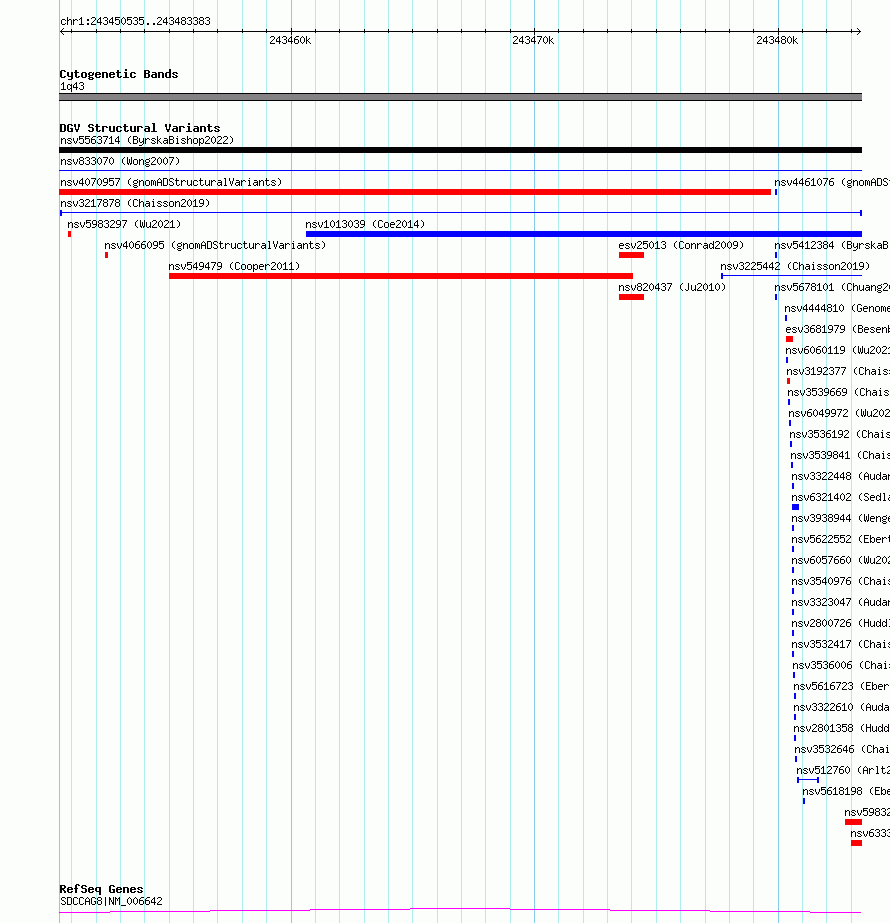Viewport: 890px width, 923px height.
Task: Select the nsv6321402 variant label
Action: [841, 497]
